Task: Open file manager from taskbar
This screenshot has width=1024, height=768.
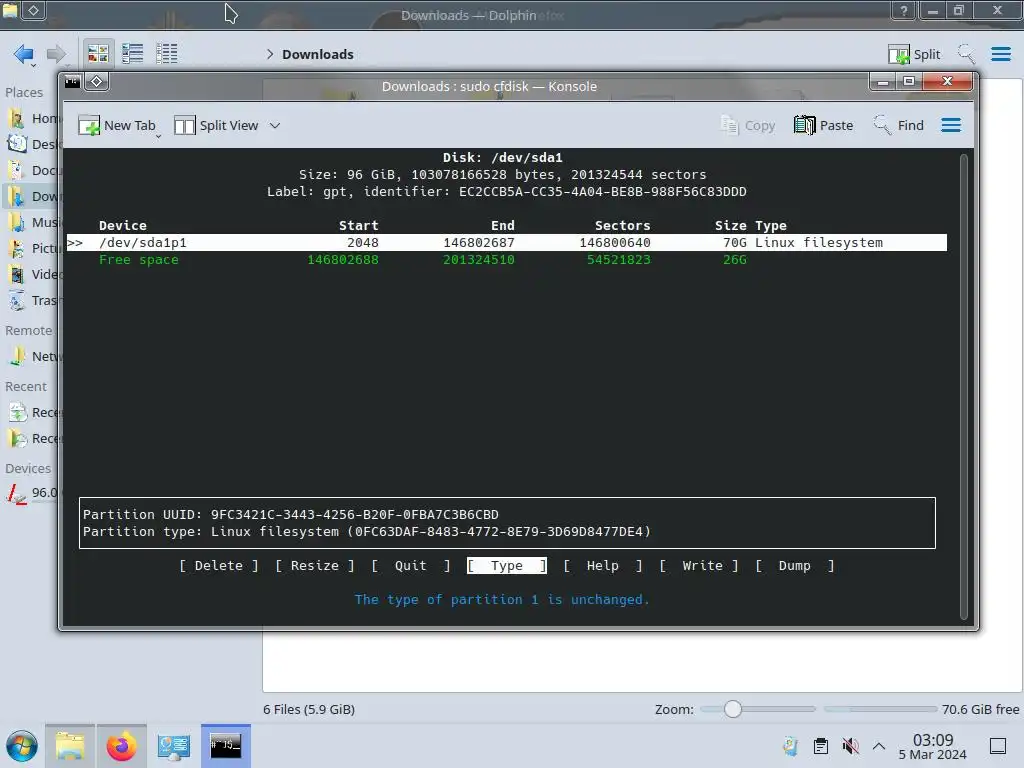Action: coord(70,746)
